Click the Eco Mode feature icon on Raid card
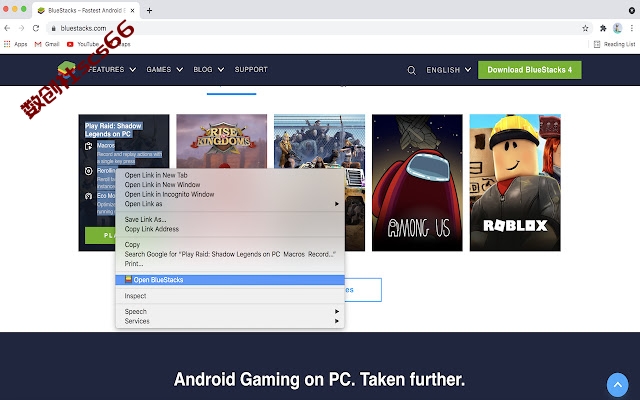Image resolution: width=640 pixels, height=400 pixels. 89,196
